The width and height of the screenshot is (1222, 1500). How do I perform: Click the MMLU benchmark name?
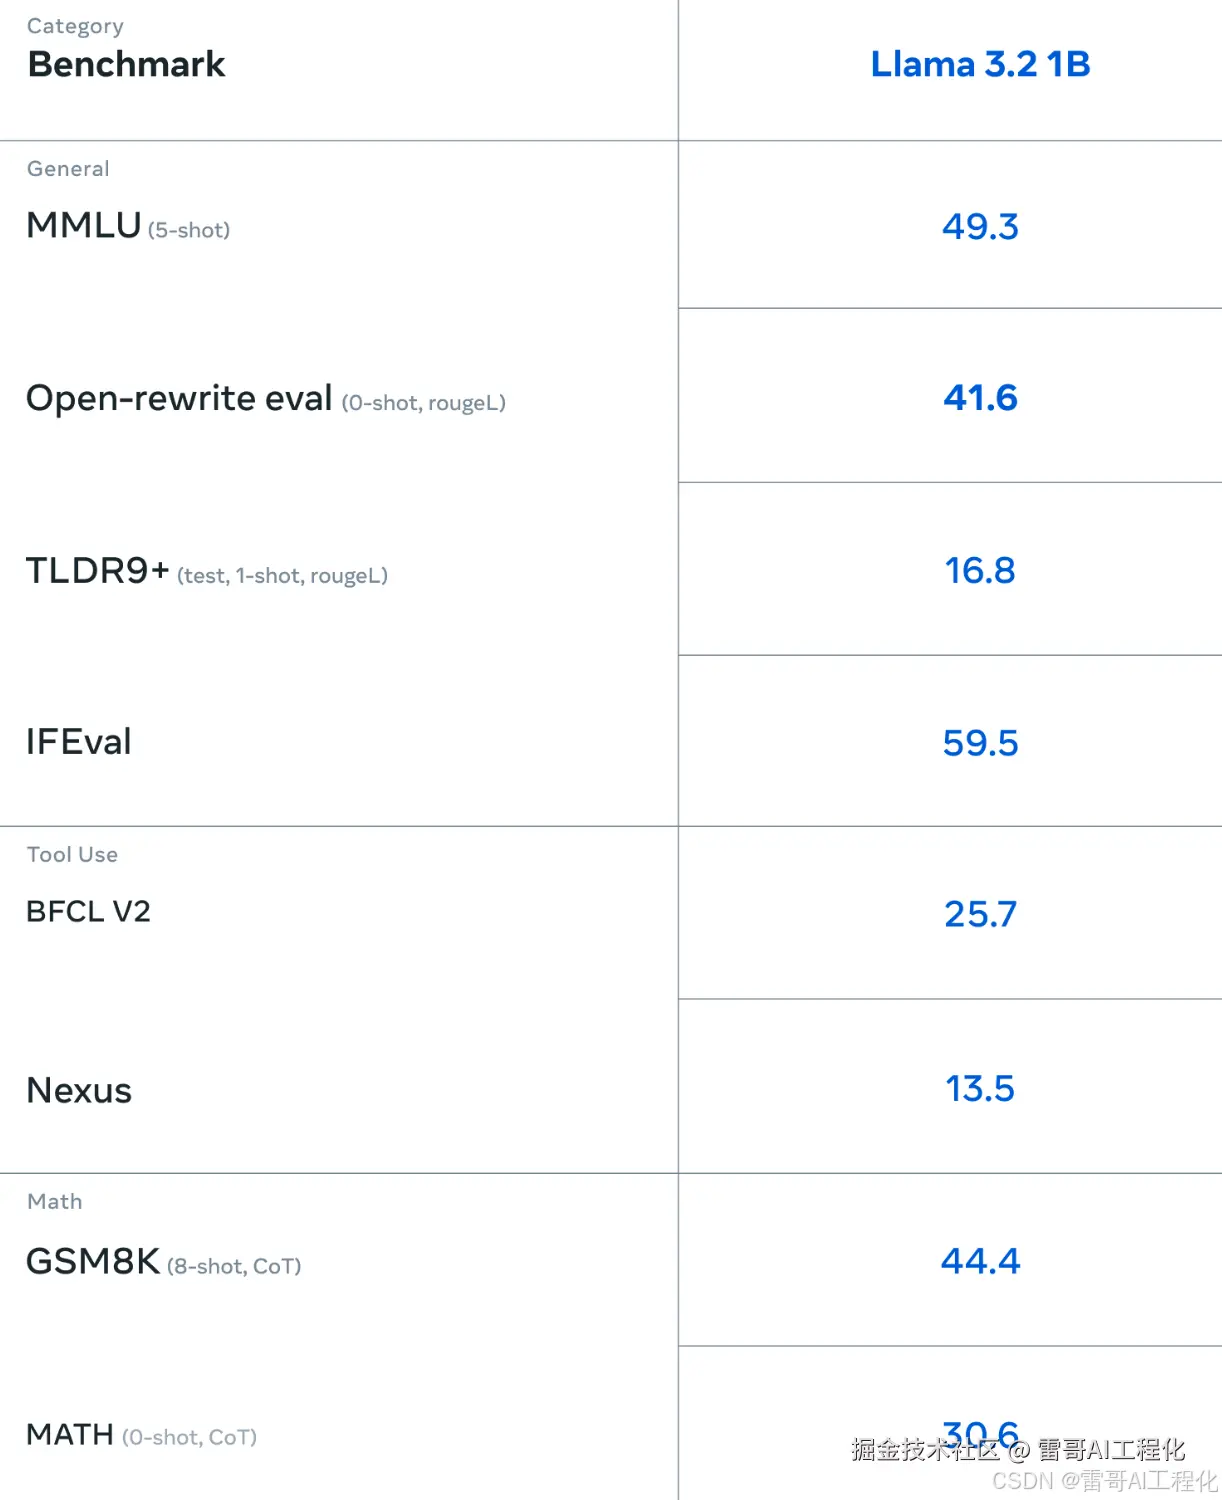pyautogui.click(x=84, y=226)
